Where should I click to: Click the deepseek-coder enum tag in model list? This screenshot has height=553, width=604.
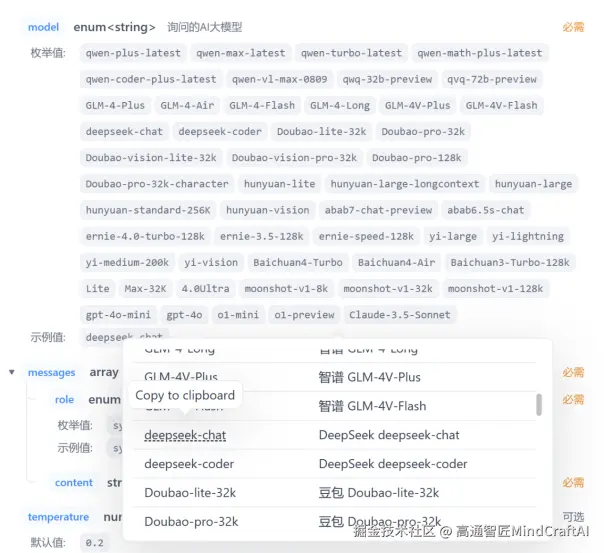coord(220,131)
